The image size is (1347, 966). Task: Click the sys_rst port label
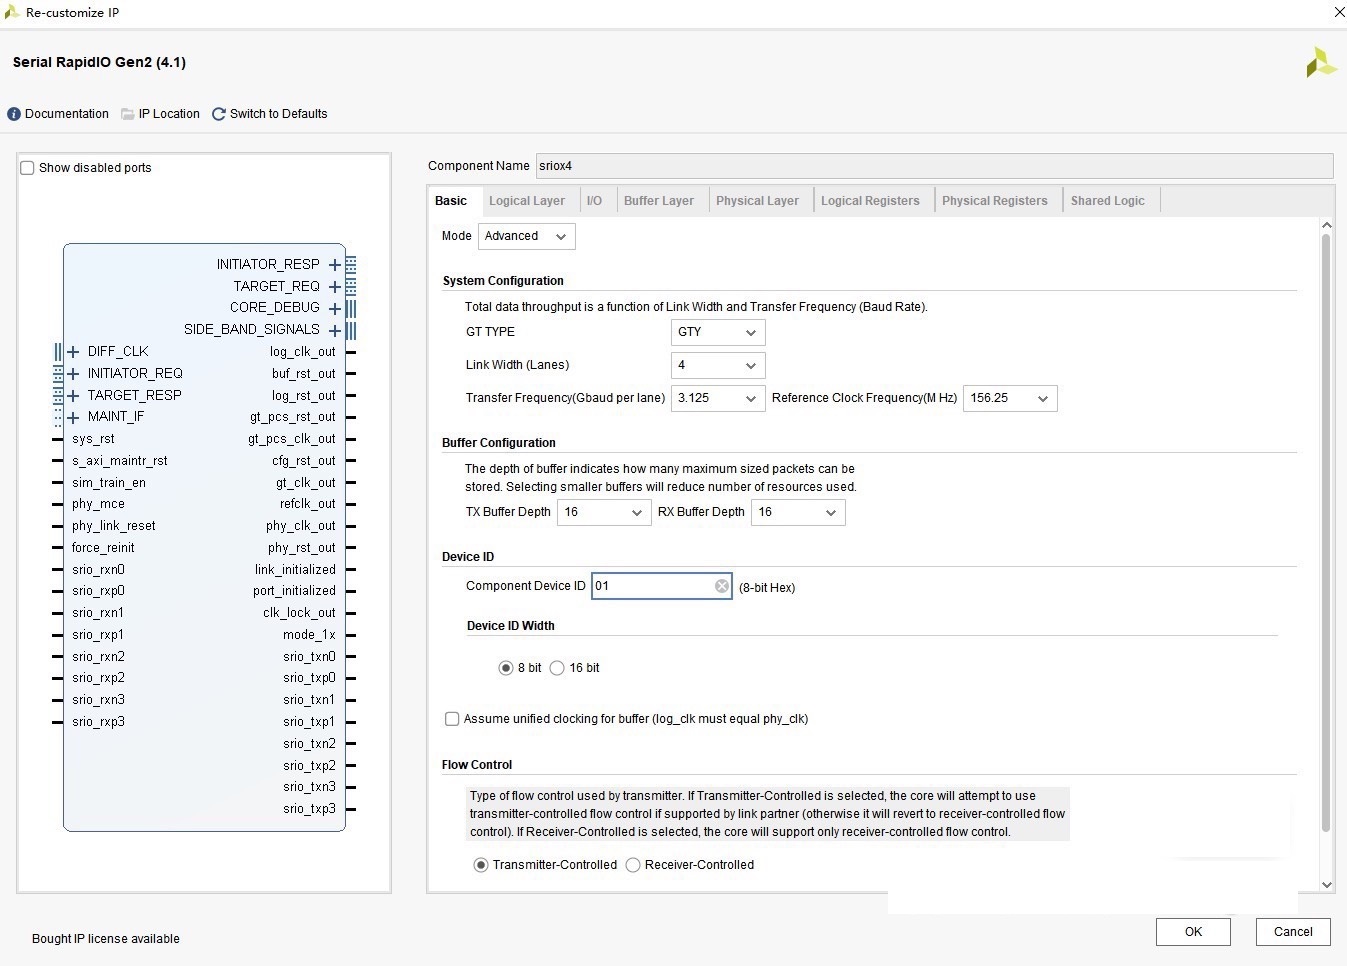(93, 439)
